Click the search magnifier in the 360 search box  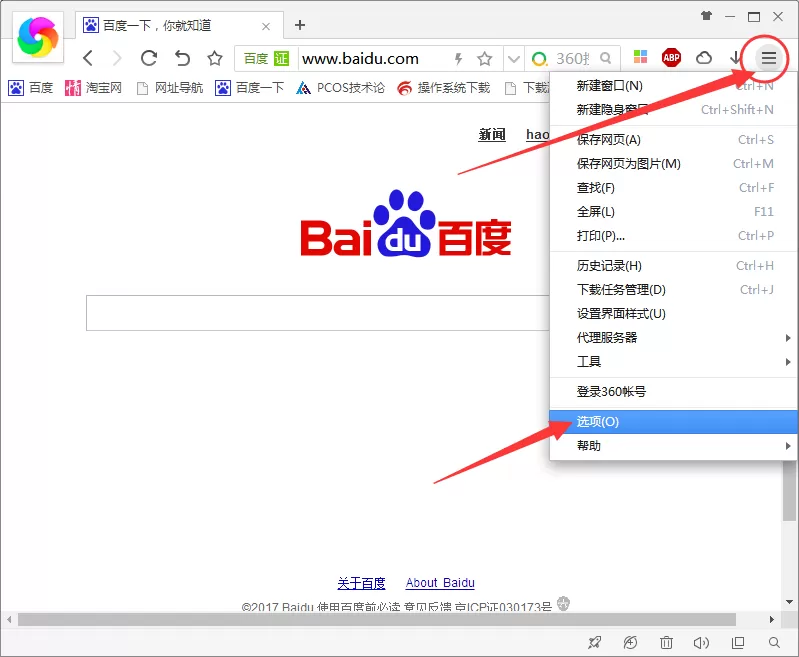click(605, 58)
